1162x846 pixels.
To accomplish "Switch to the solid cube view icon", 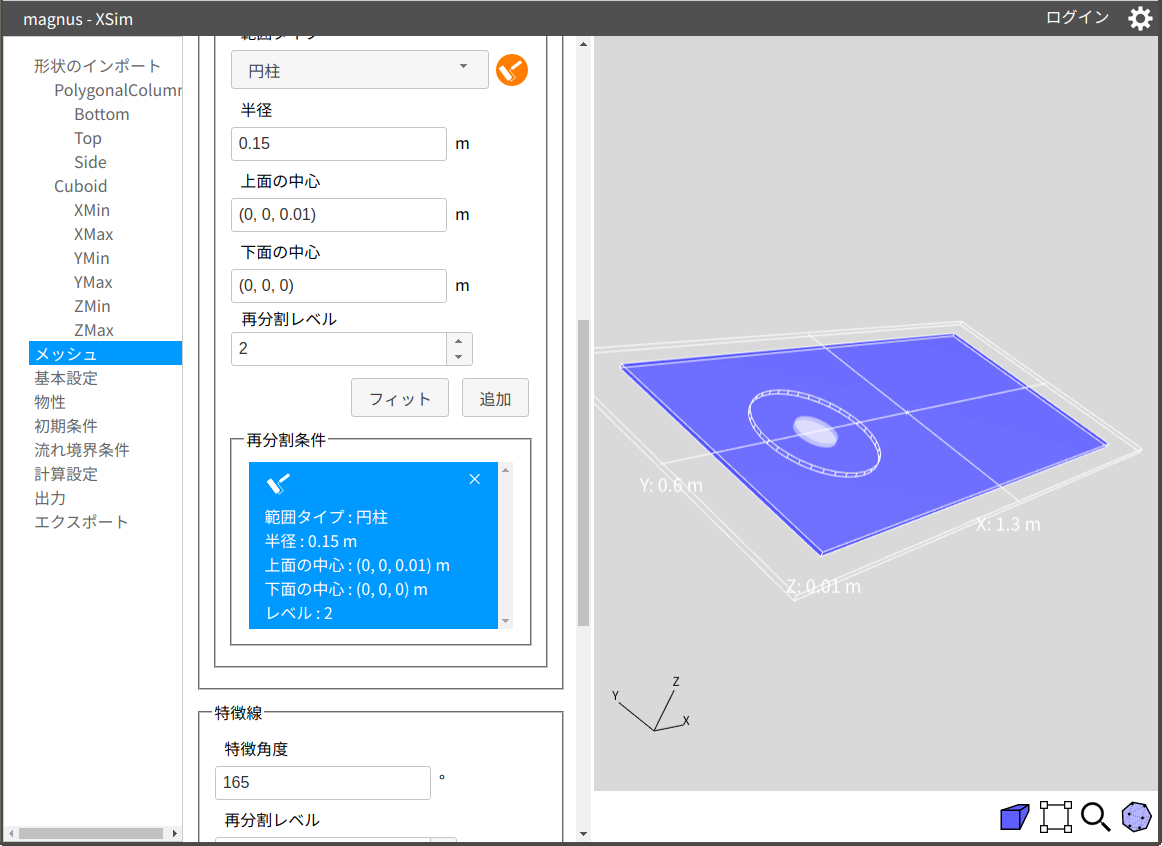I will (x=1015, y=817).
